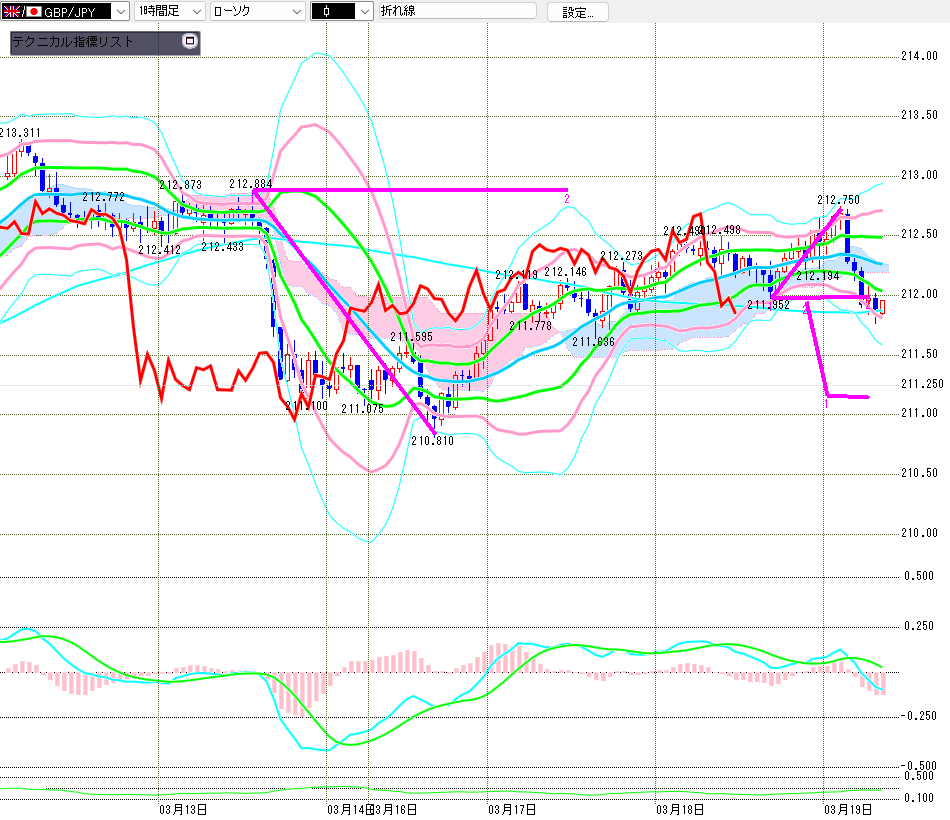Viewport: 950px width, 820px height.
Task: Click the 03月17日 date axis label
Action: pyautogui.click(x=512, y=808)
